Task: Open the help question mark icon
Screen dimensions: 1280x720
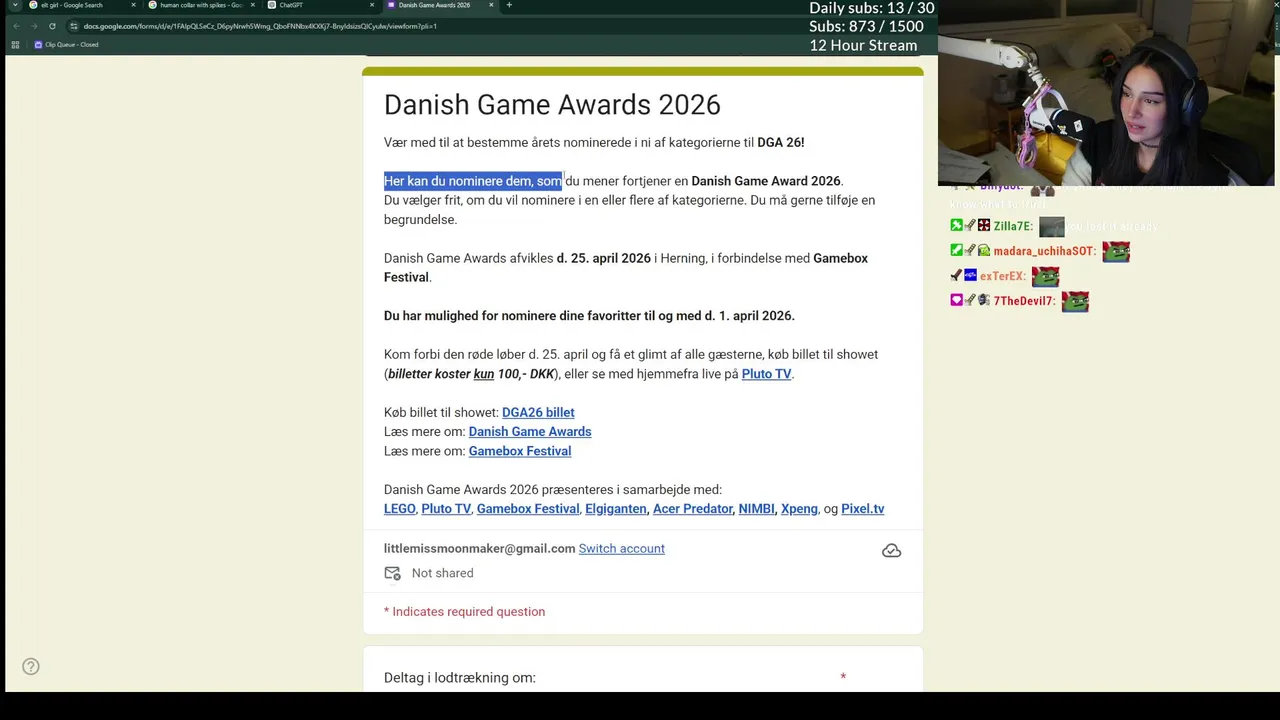Action: click(31, 666)
